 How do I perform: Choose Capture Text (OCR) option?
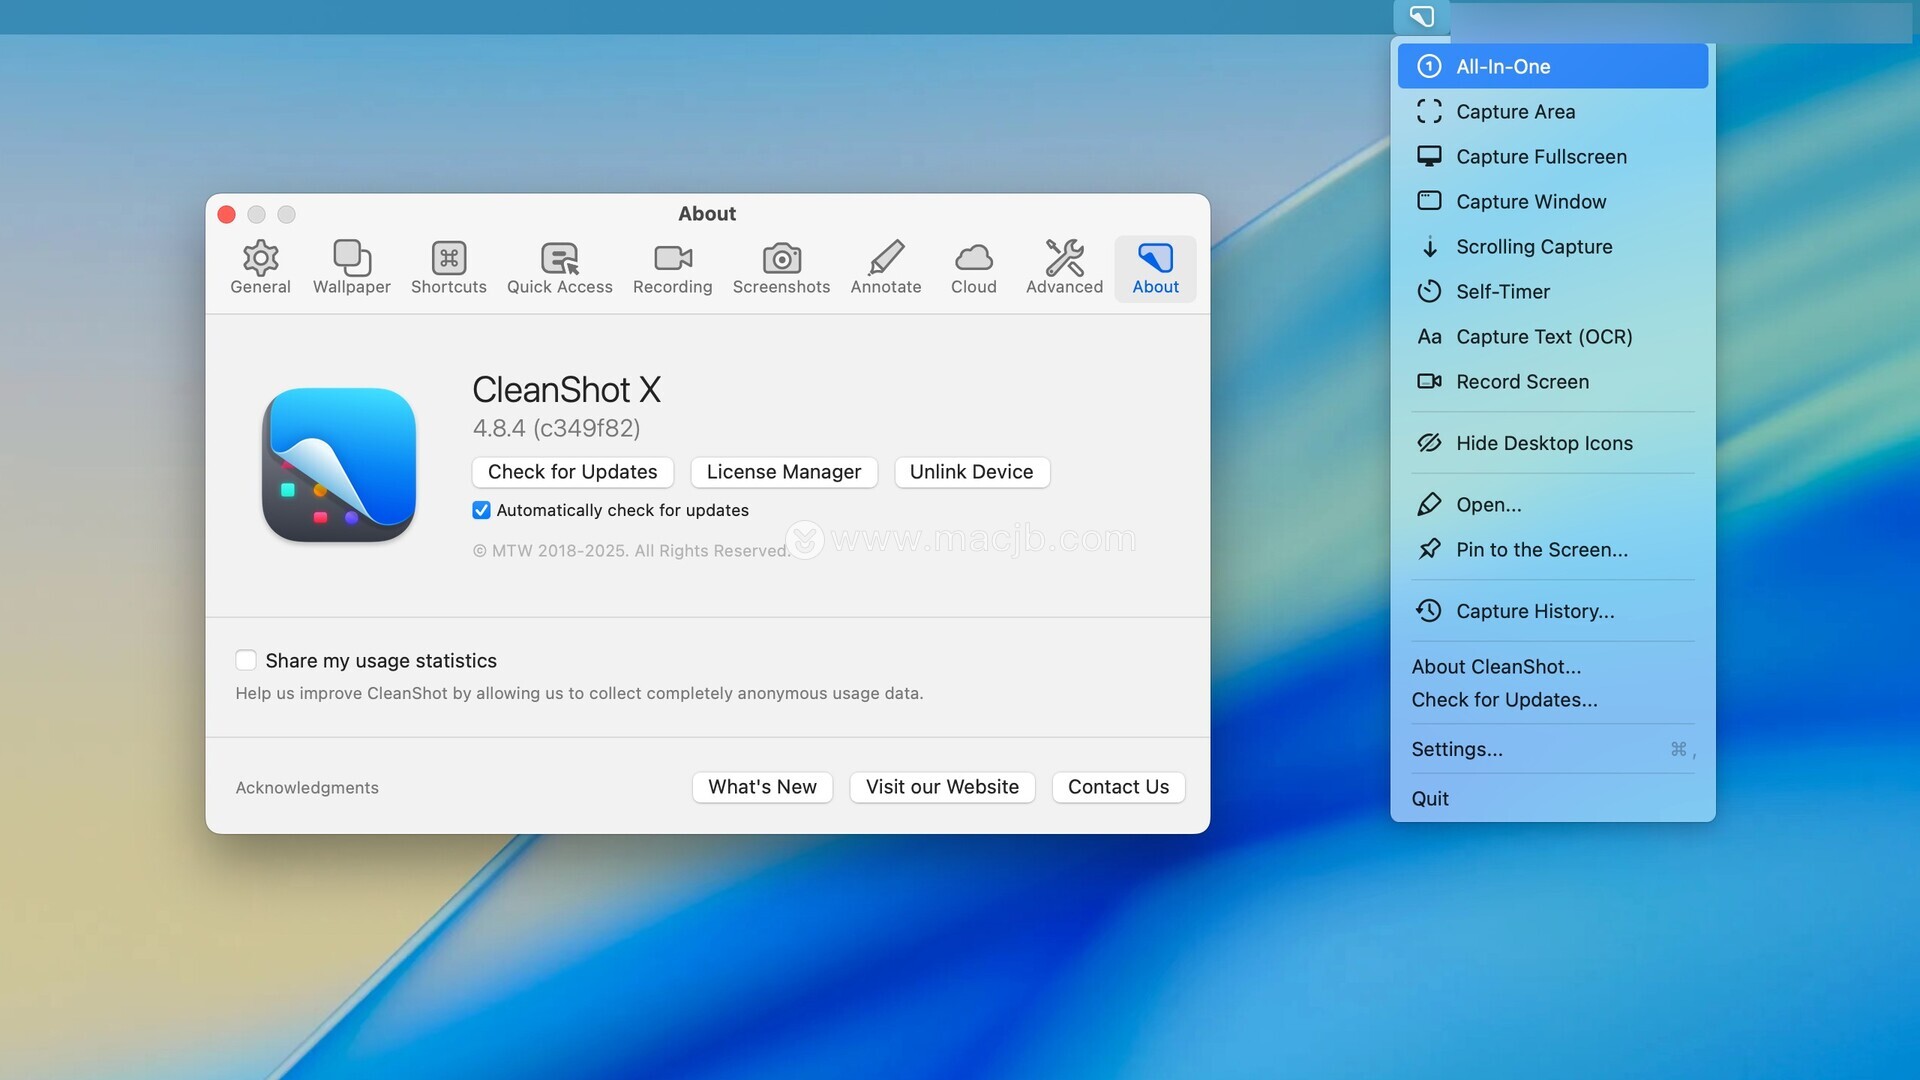(x=1543, y=337)
